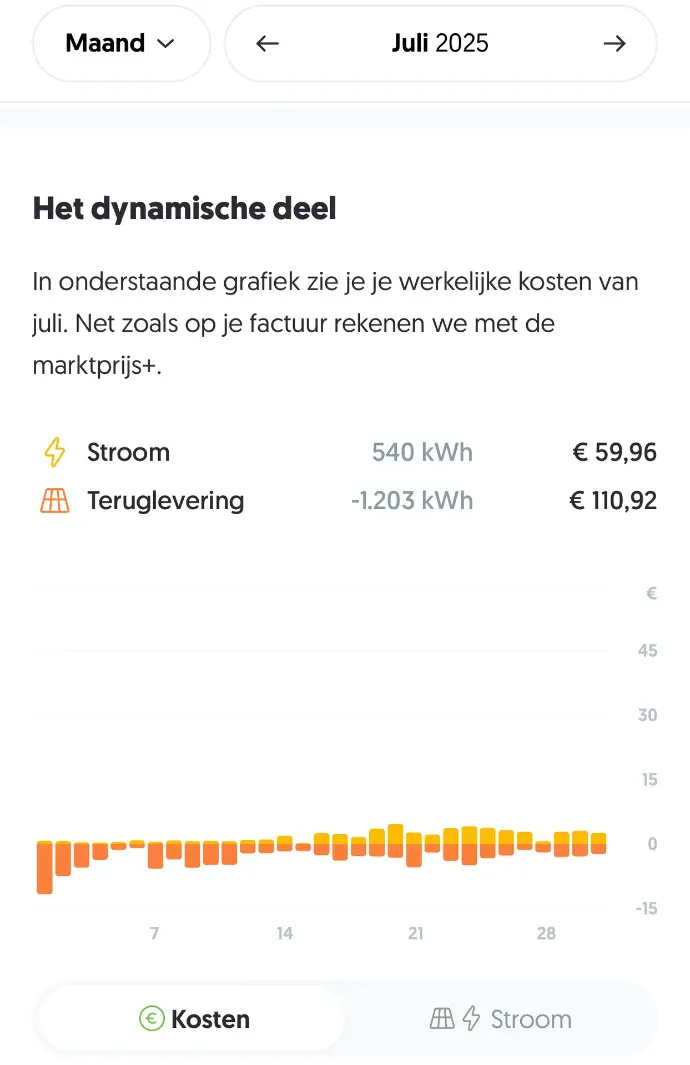This screenshot has height=1065, width=690.
Task: Click the last bar of the month
Action: click(598, 843)
